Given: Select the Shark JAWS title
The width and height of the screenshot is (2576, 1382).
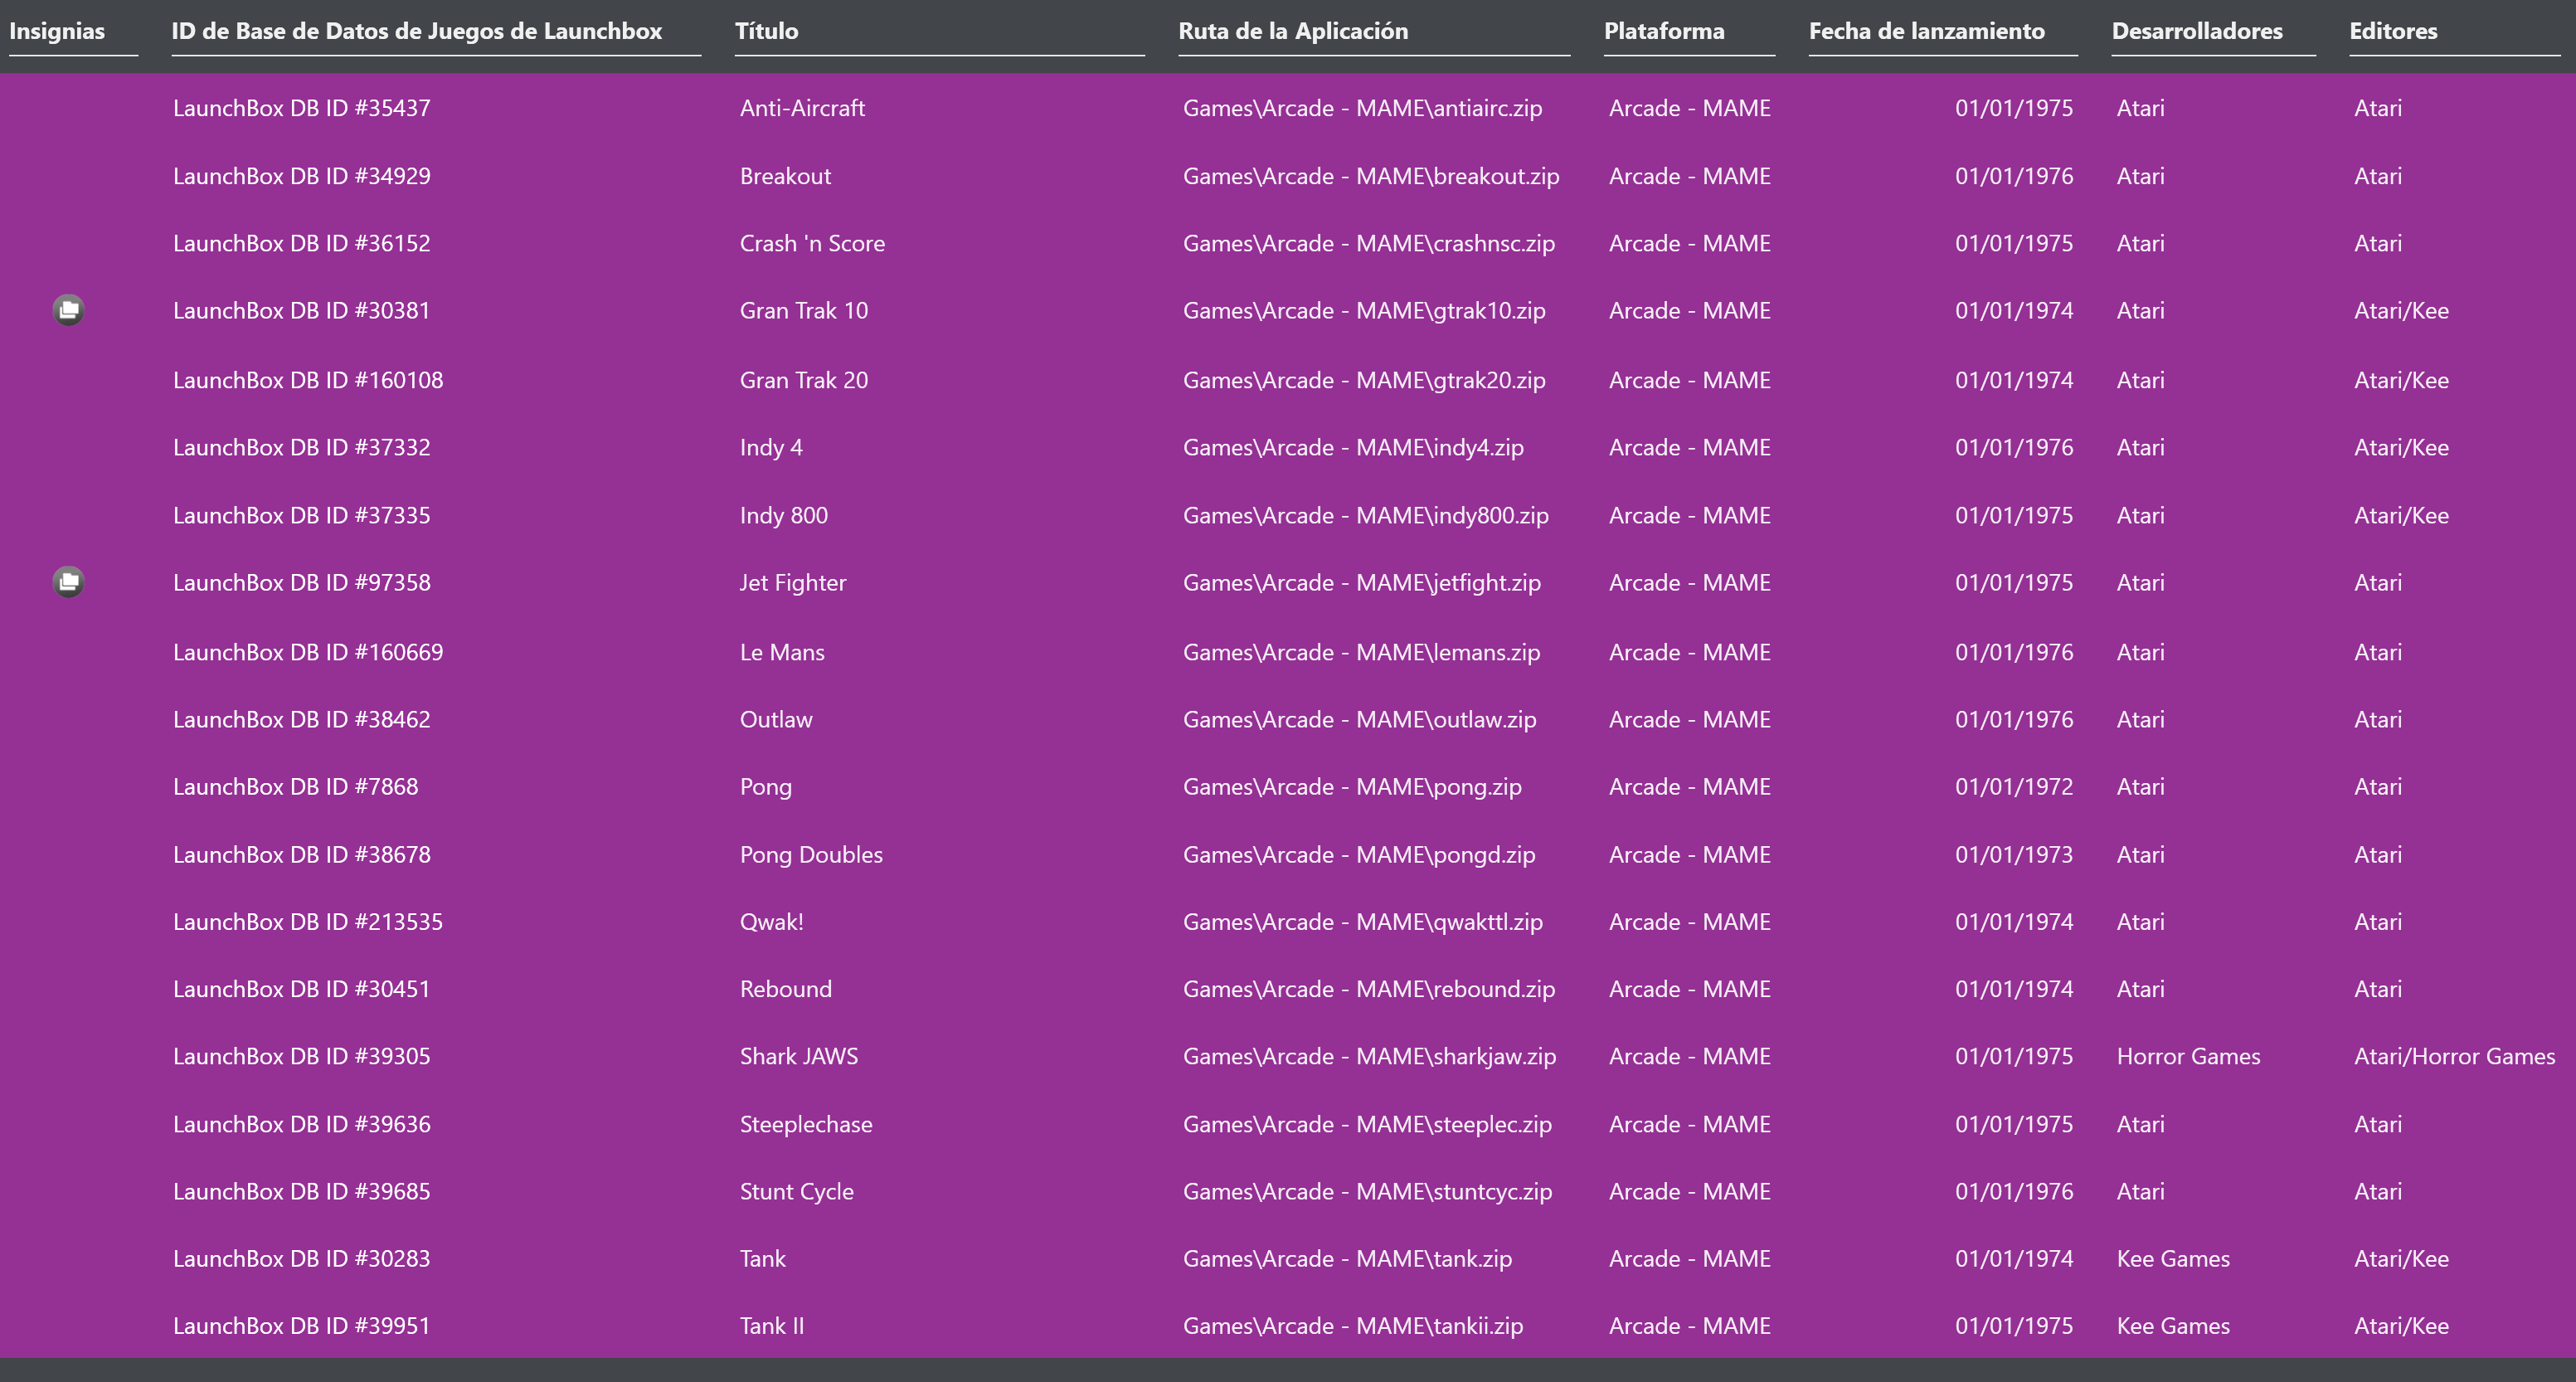Looking at the screenshot, I should point(799,1056).
